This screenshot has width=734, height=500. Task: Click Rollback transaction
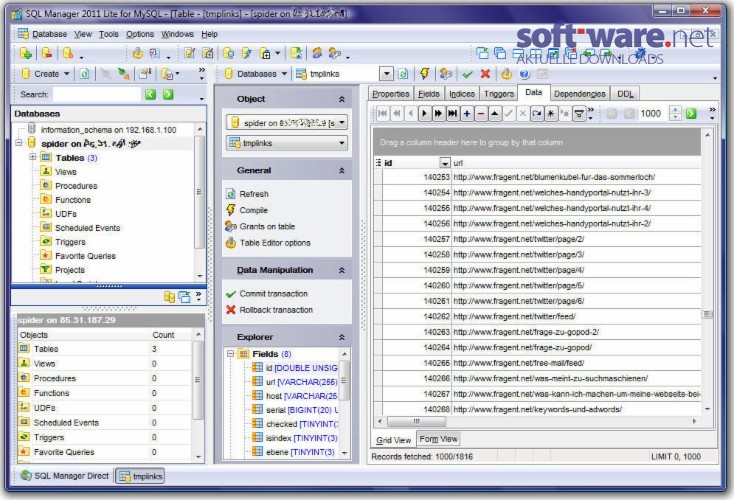pyautogui.click(x=276, y=310)
